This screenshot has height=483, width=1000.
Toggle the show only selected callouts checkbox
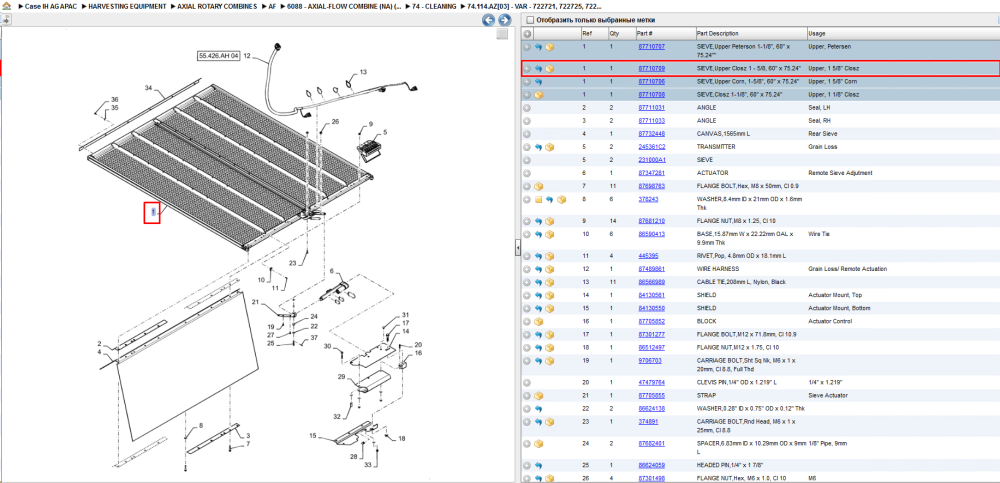[x=529, y=20]
